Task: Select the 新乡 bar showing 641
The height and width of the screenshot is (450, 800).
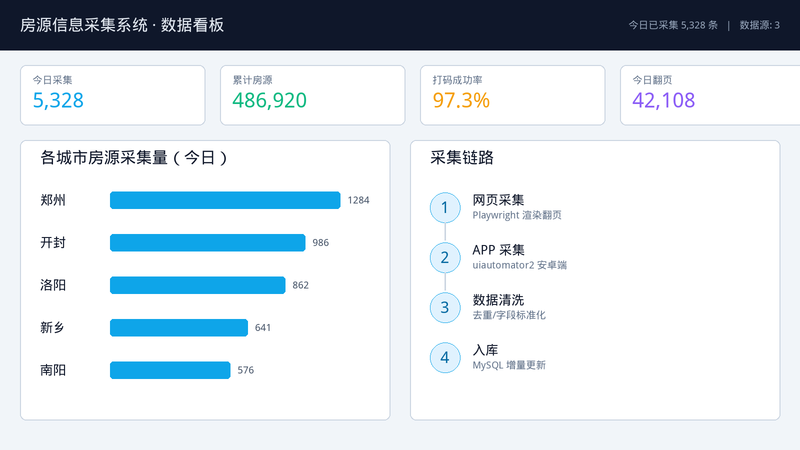Action: 179,328
